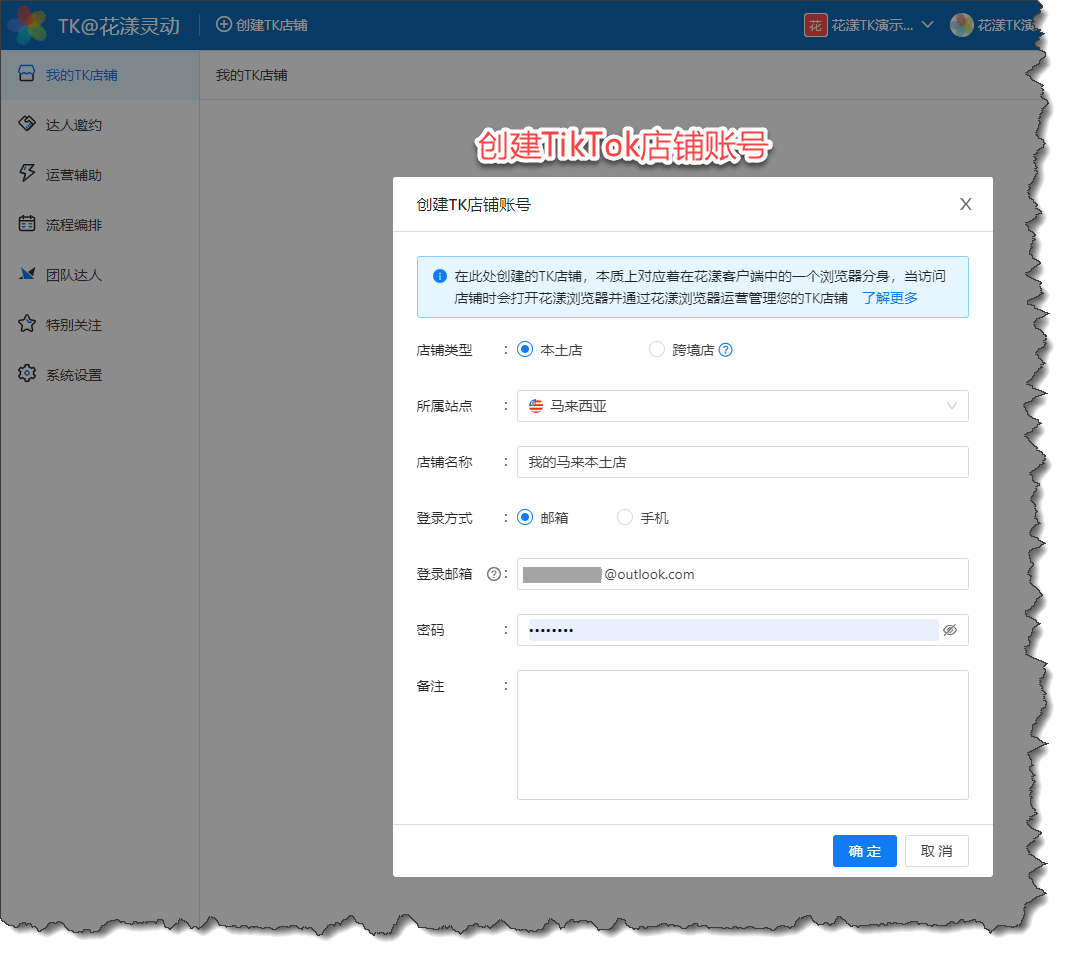The height and width of the screenshot is (959, 1071).
Task: Open 特别关注 in the sidebar
Action: (x=100, y=324)
